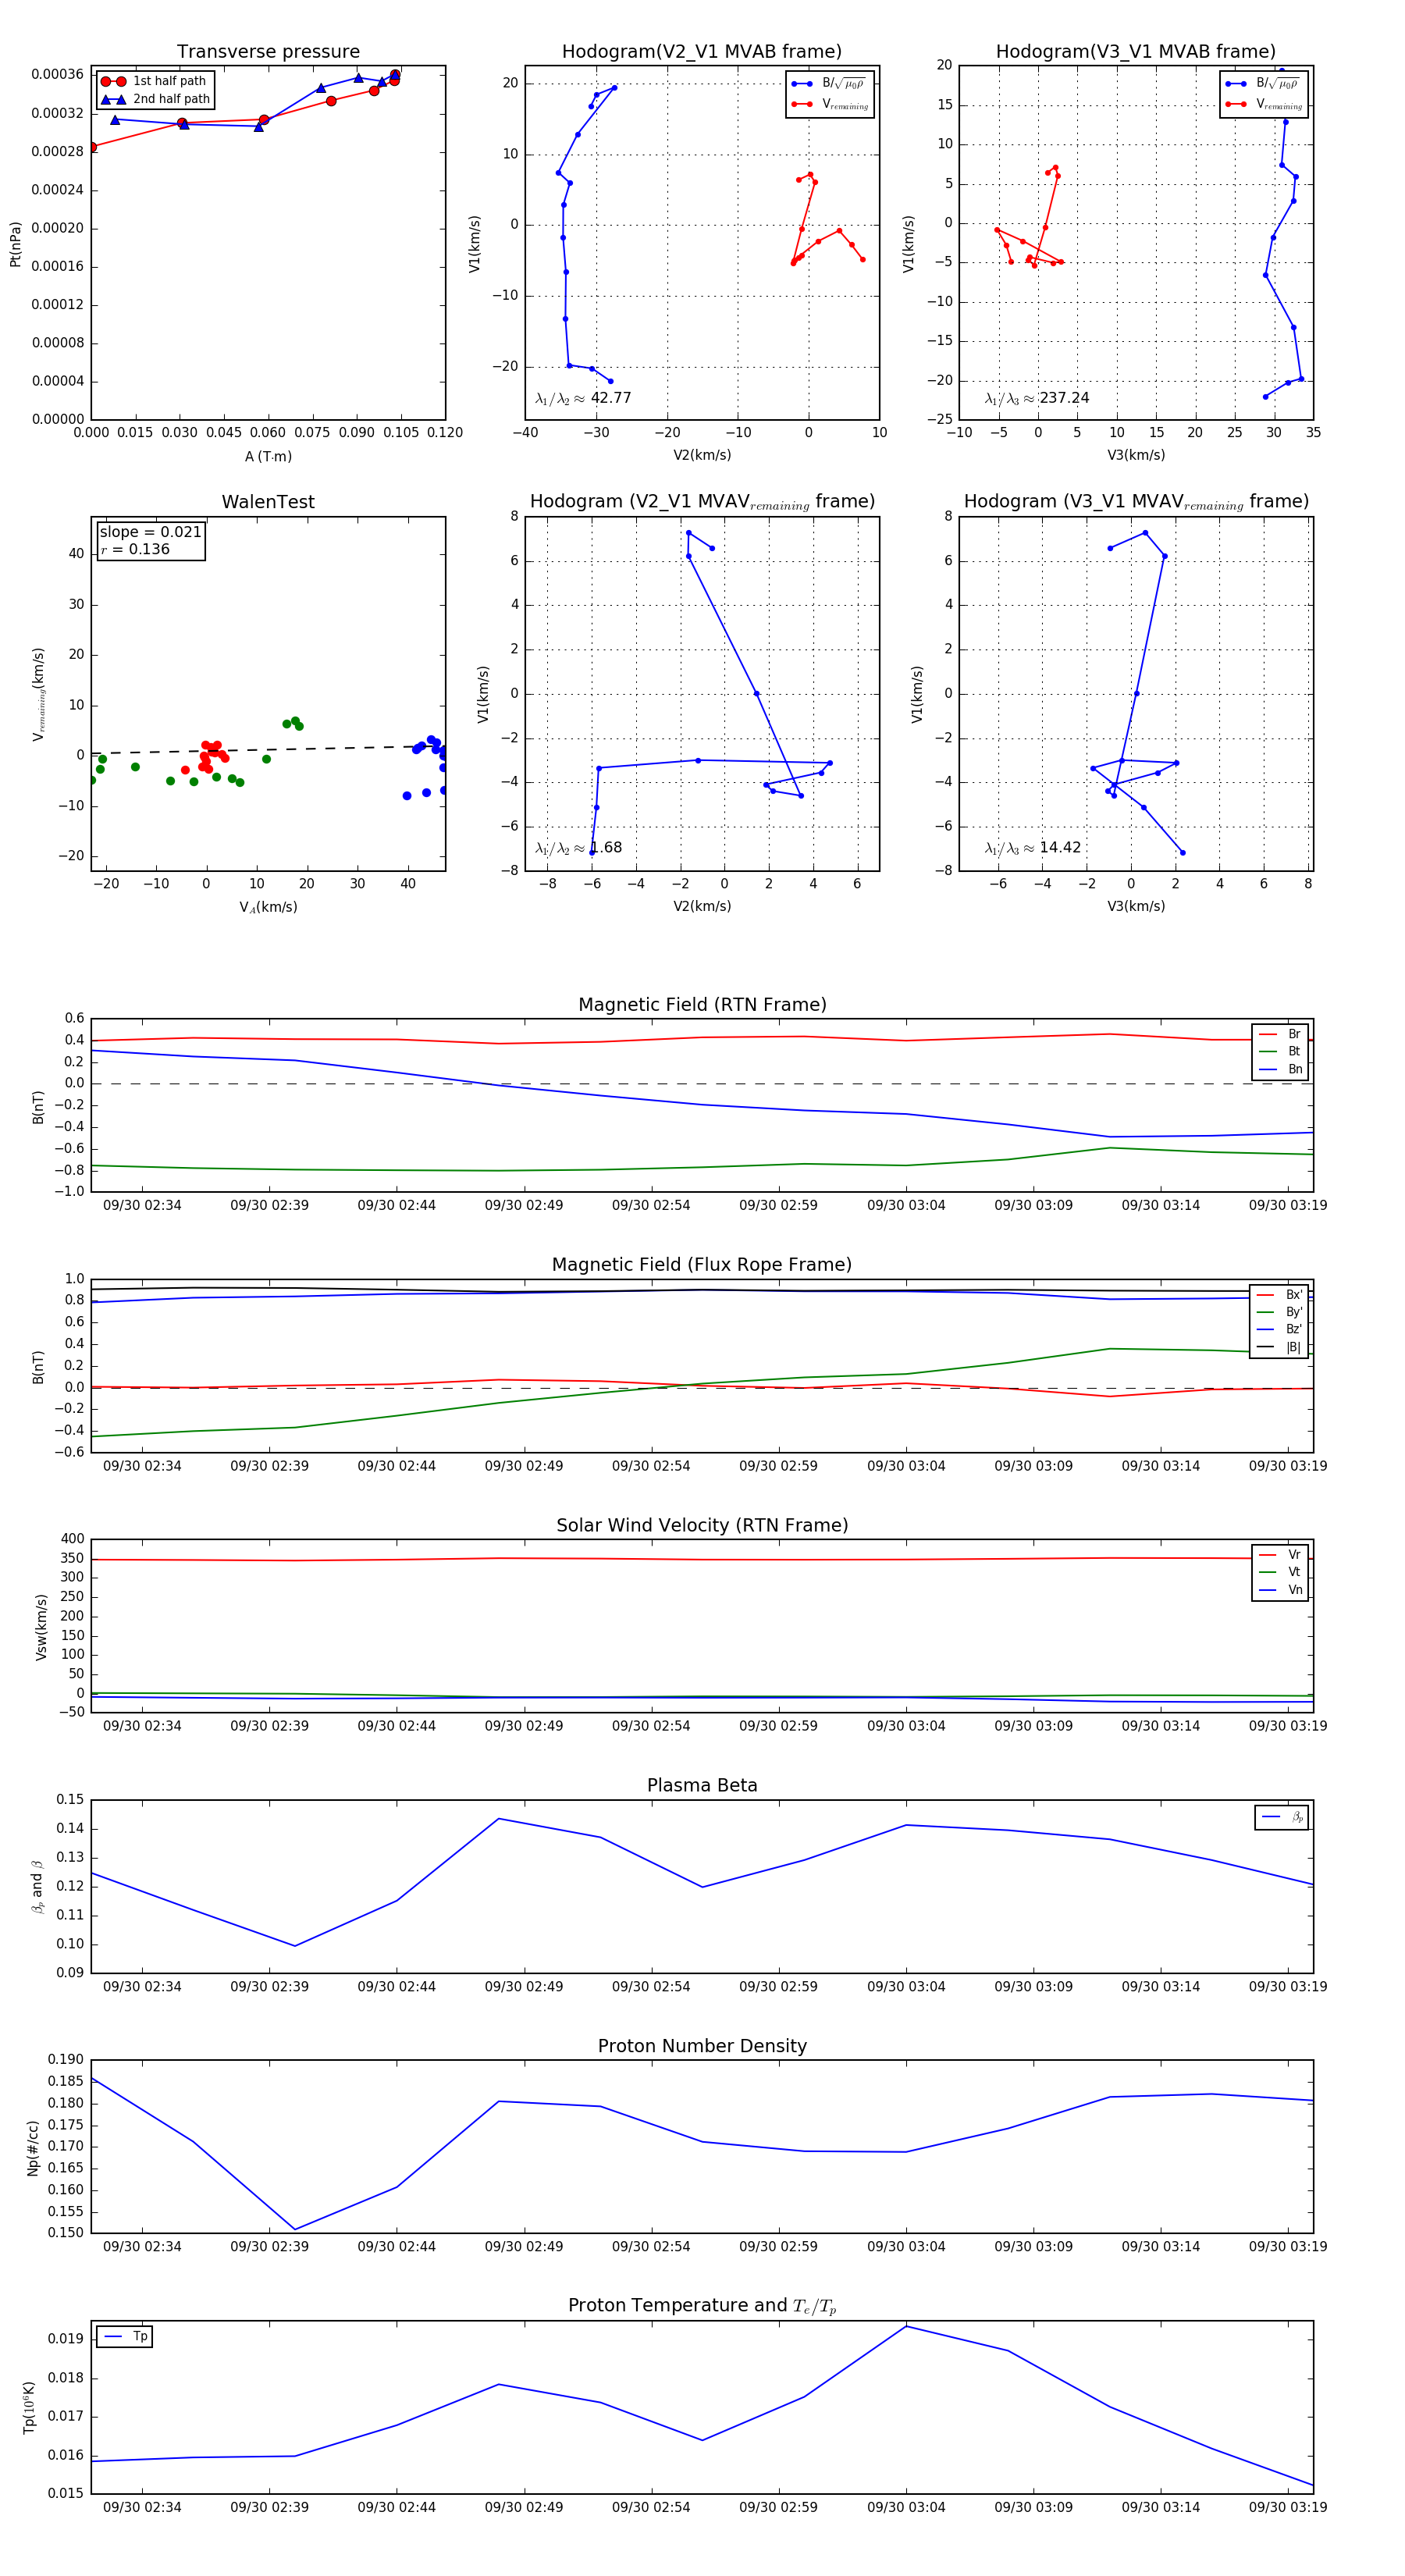
Task: Click the "r = 0.136" annotation
Action: coord(135,549)
